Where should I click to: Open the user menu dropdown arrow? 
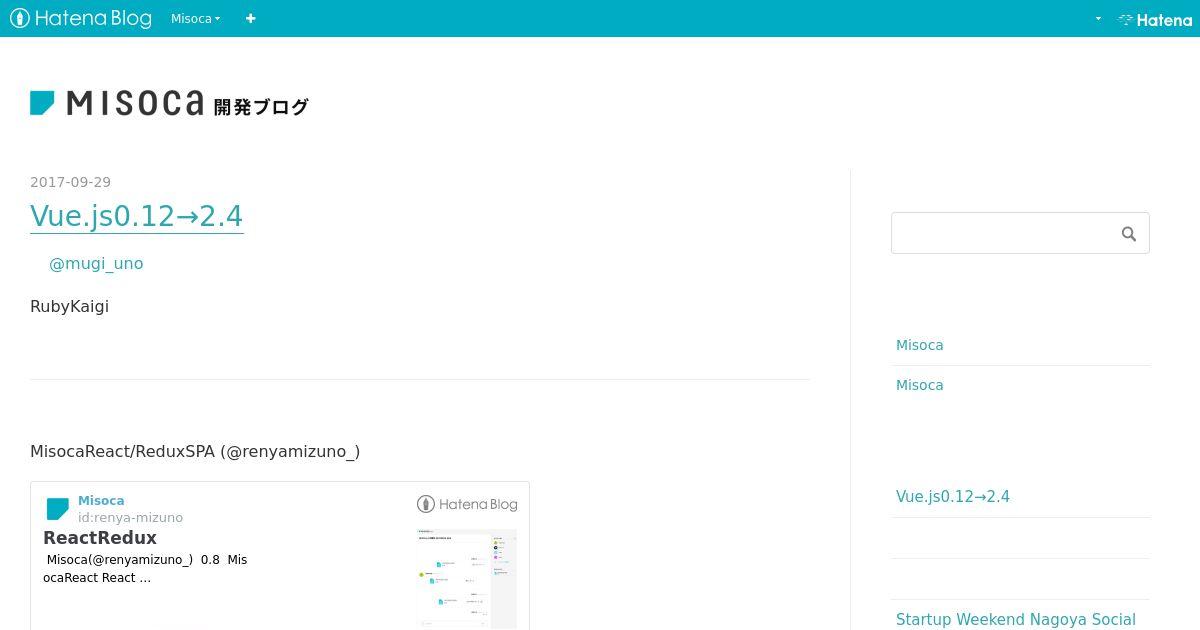(x=1098, y=18)
